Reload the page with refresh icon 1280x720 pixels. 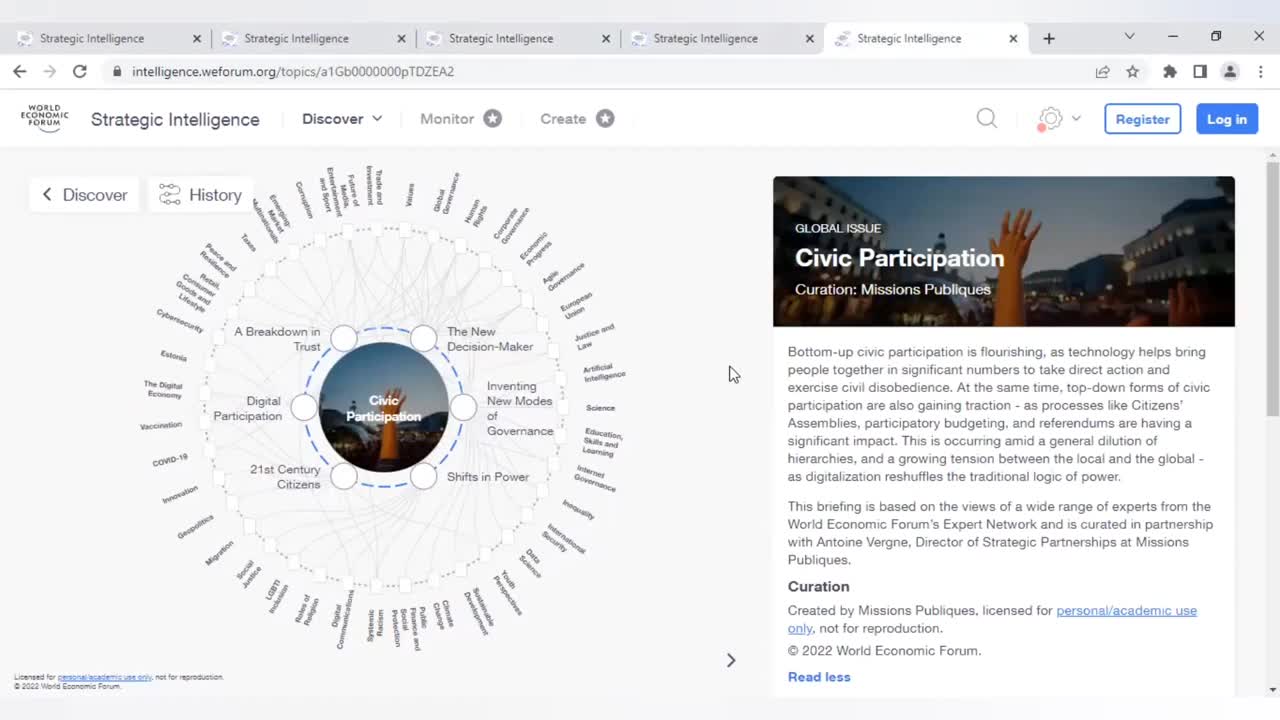[x=80, y=71]
